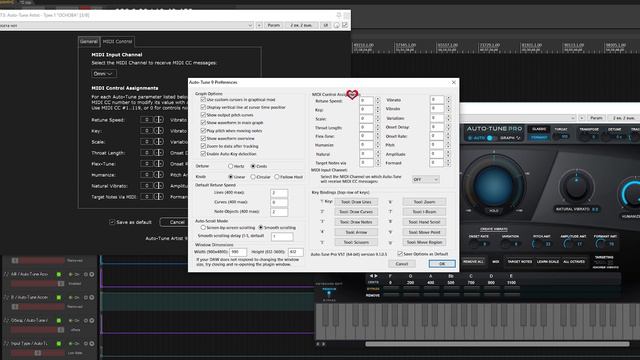The image size is (640, 360).
Task: Select Cents for Detune display
Action: pos(253,166)
